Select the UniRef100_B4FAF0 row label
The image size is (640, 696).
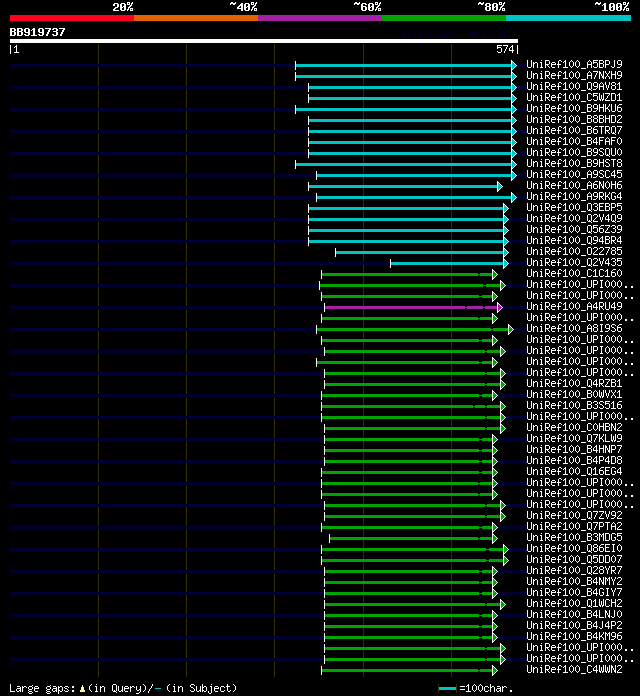point(574,142)
